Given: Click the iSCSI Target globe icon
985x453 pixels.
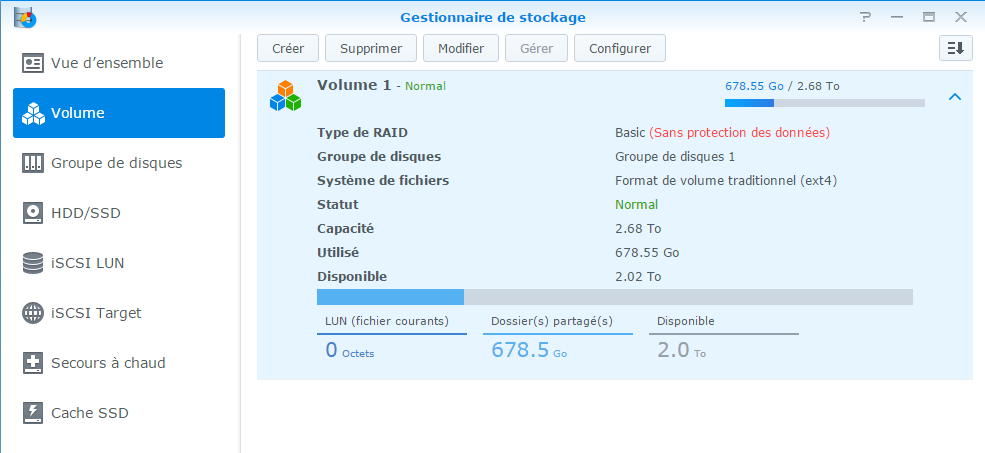Looking at the screenshot, I should click(x=33, y=313).
